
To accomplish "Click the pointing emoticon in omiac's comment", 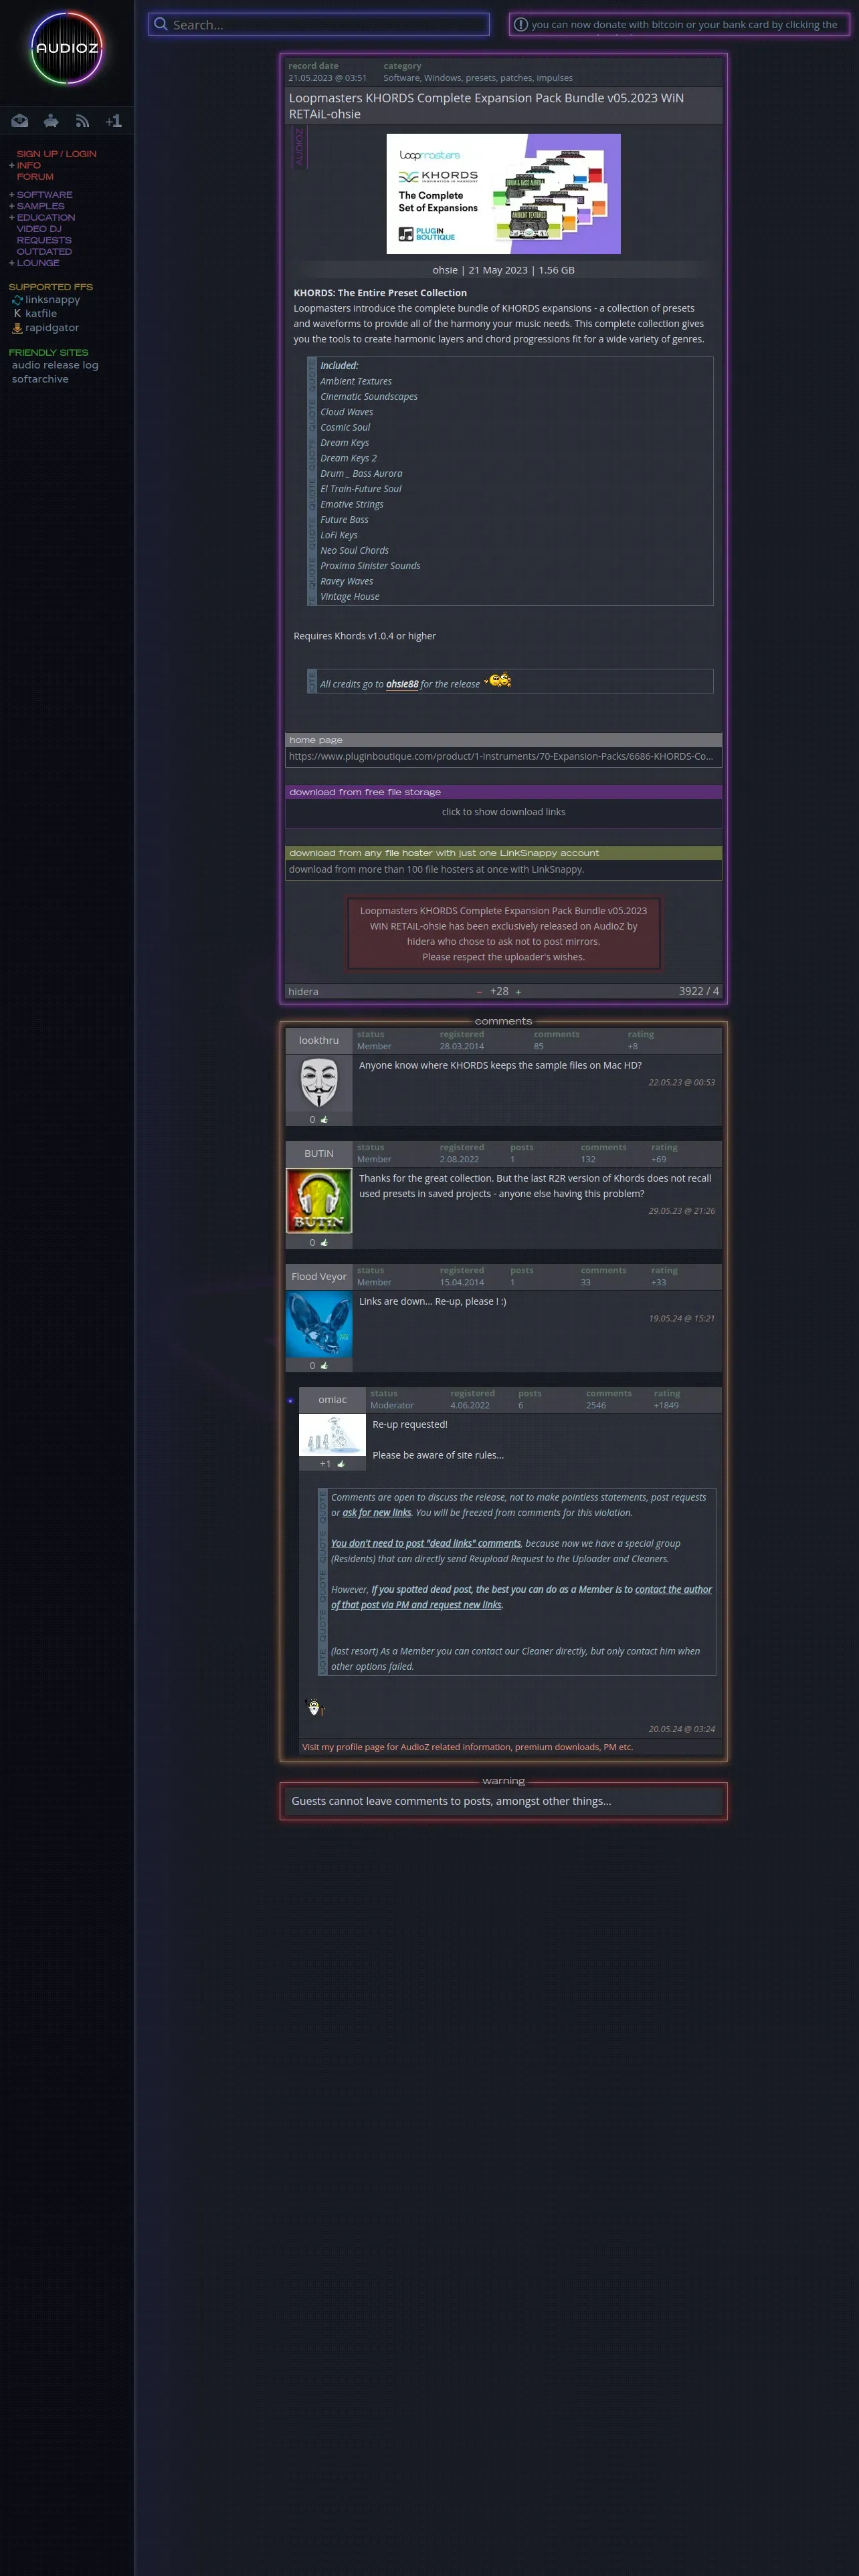I will point(315,1707).
